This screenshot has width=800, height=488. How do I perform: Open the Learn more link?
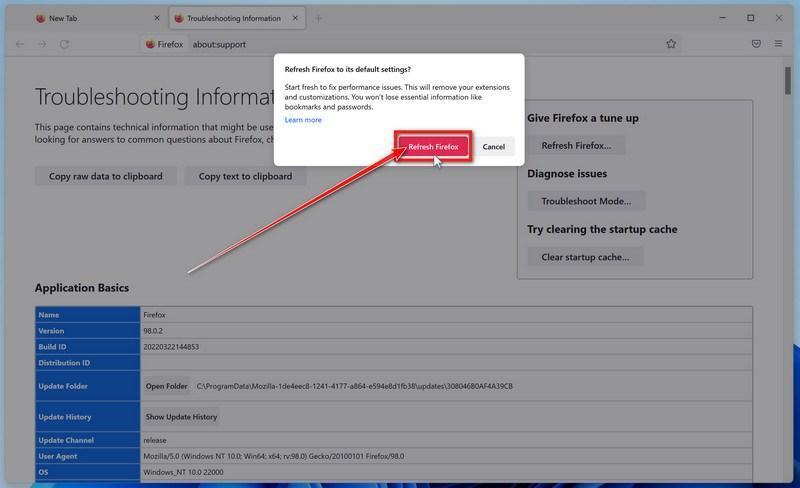(x=303, y=119)
